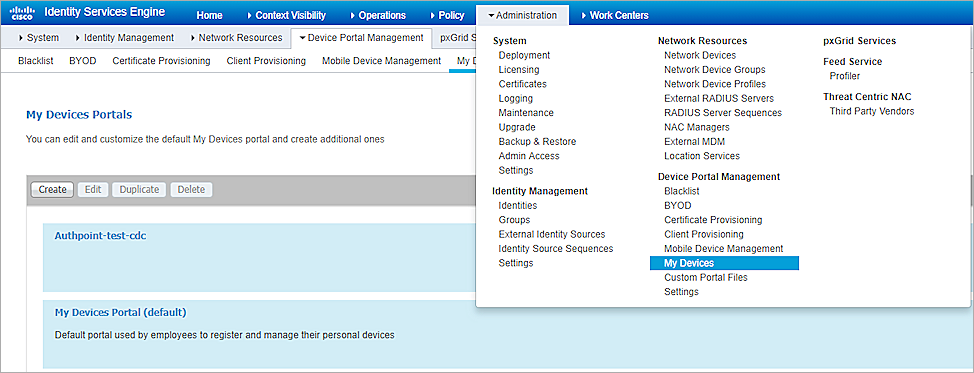Select BYOD in the Administration dropdown
The width and height of the screenshot is (974, 373).
pyautogui.click(x=678, y=205)
